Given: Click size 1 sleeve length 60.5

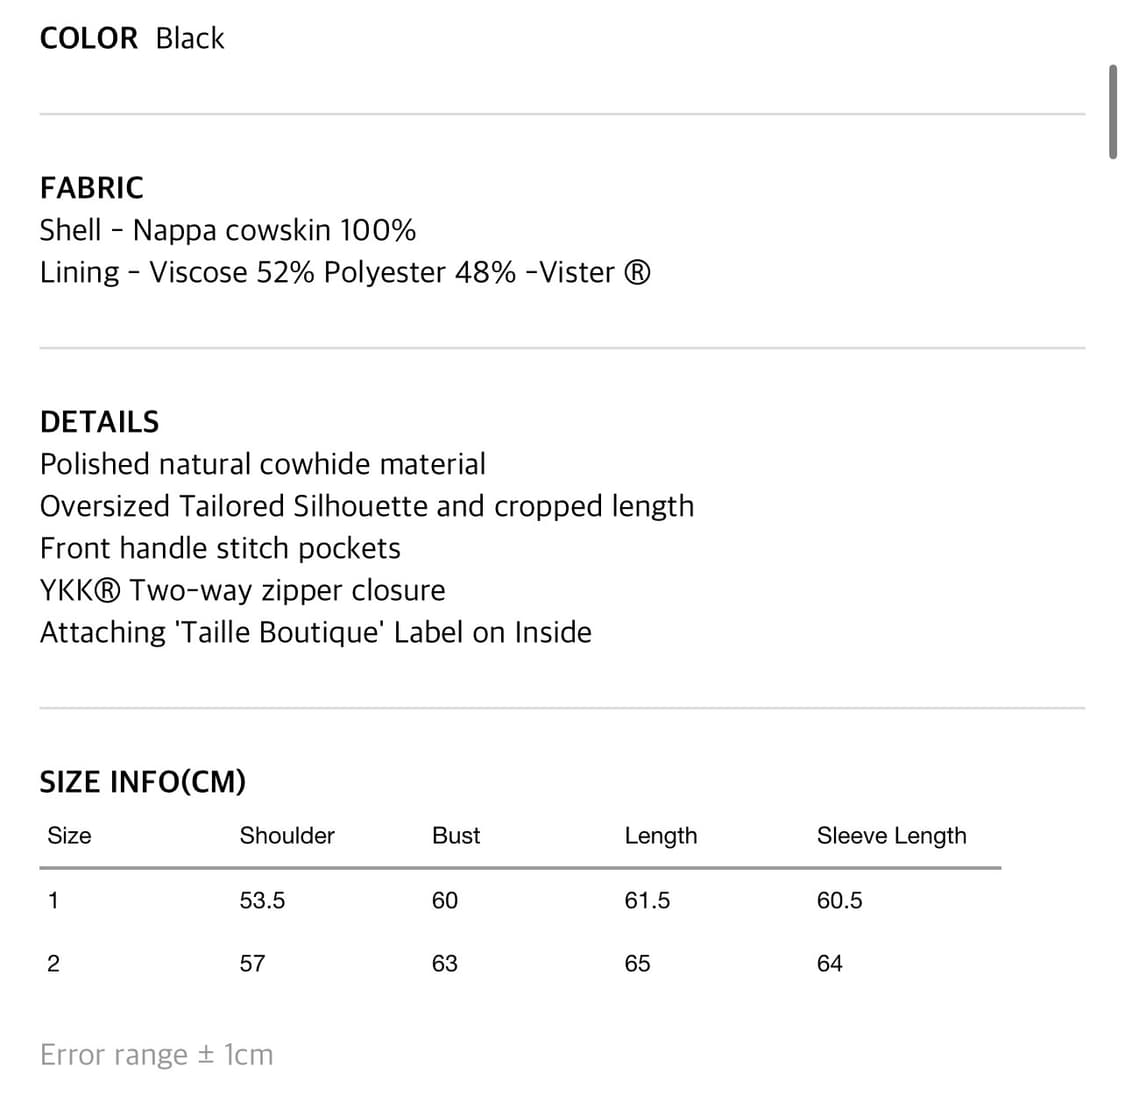Looking at the screenshot, I should tap(839, 900).
